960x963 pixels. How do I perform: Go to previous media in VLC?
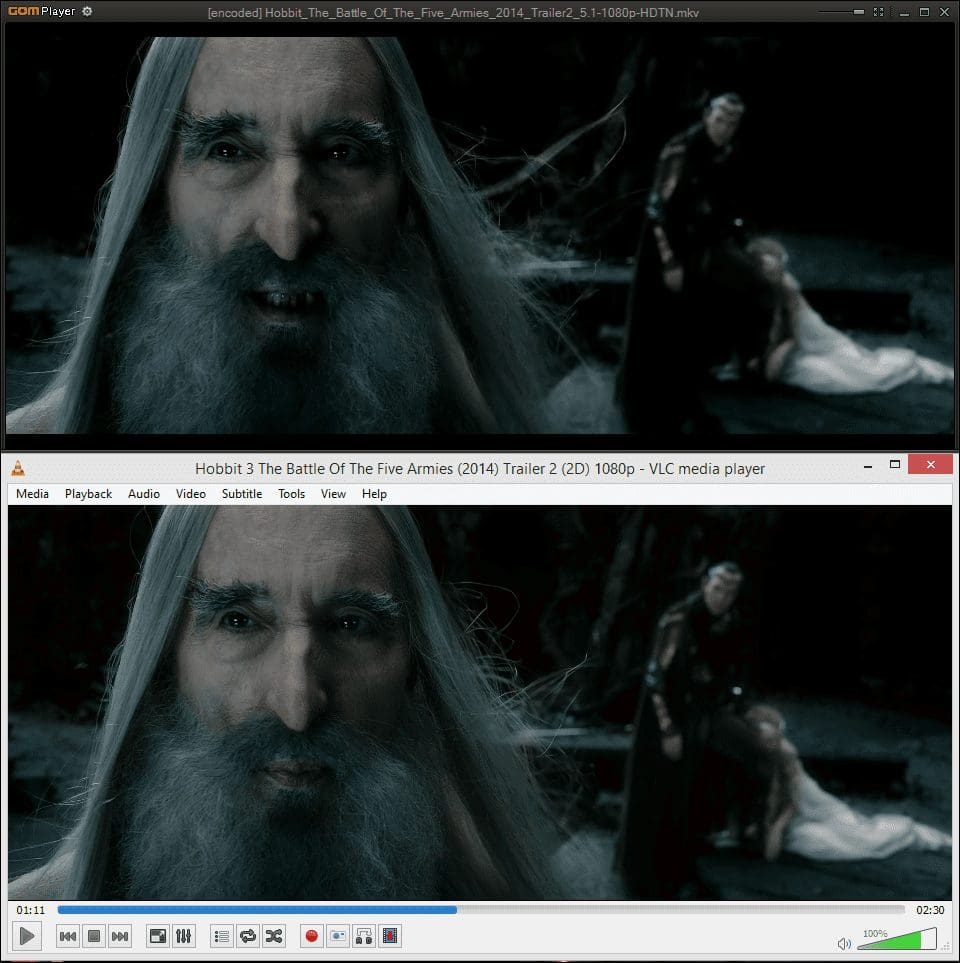point(68,936)
